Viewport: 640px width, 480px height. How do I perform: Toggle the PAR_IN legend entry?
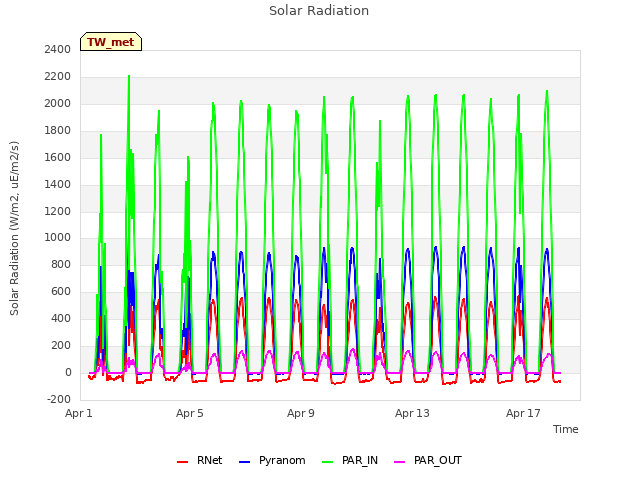[x=350, y=460]
